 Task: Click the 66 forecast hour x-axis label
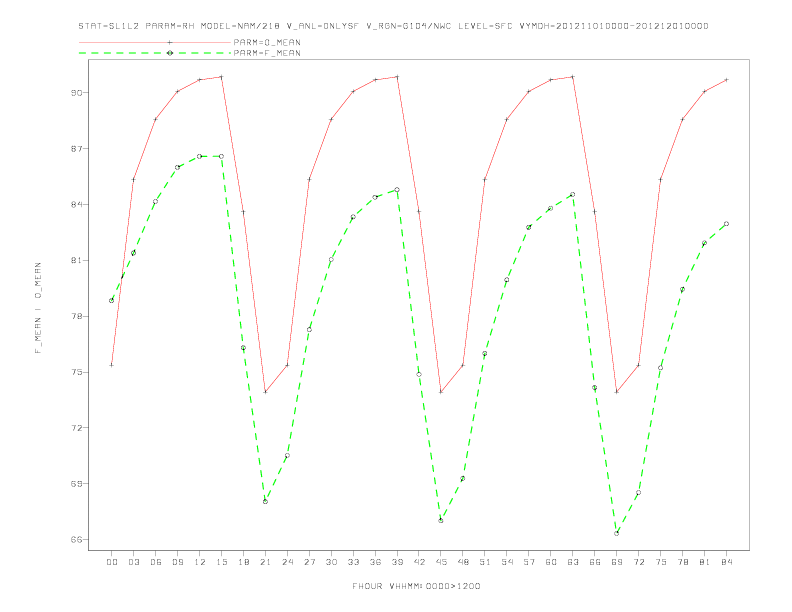point(595,562)
